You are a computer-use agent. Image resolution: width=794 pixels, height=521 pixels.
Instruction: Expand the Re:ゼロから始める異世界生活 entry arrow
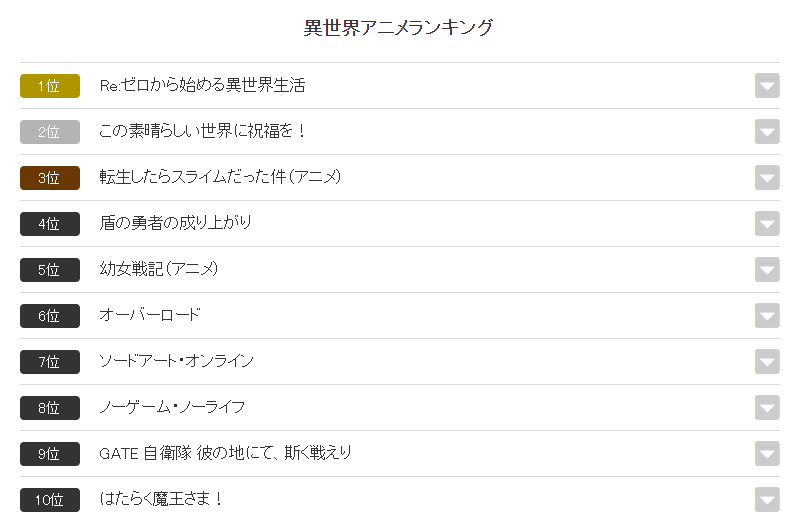coord(767,86)
